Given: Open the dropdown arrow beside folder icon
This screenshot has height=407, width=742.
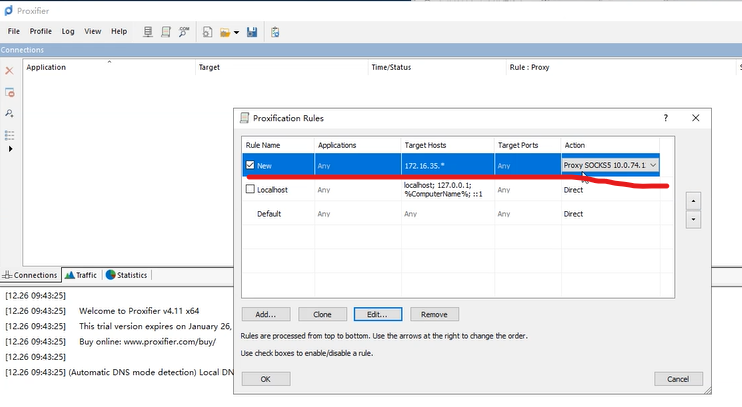Looking at the screenshot, I should coord(237,33).
